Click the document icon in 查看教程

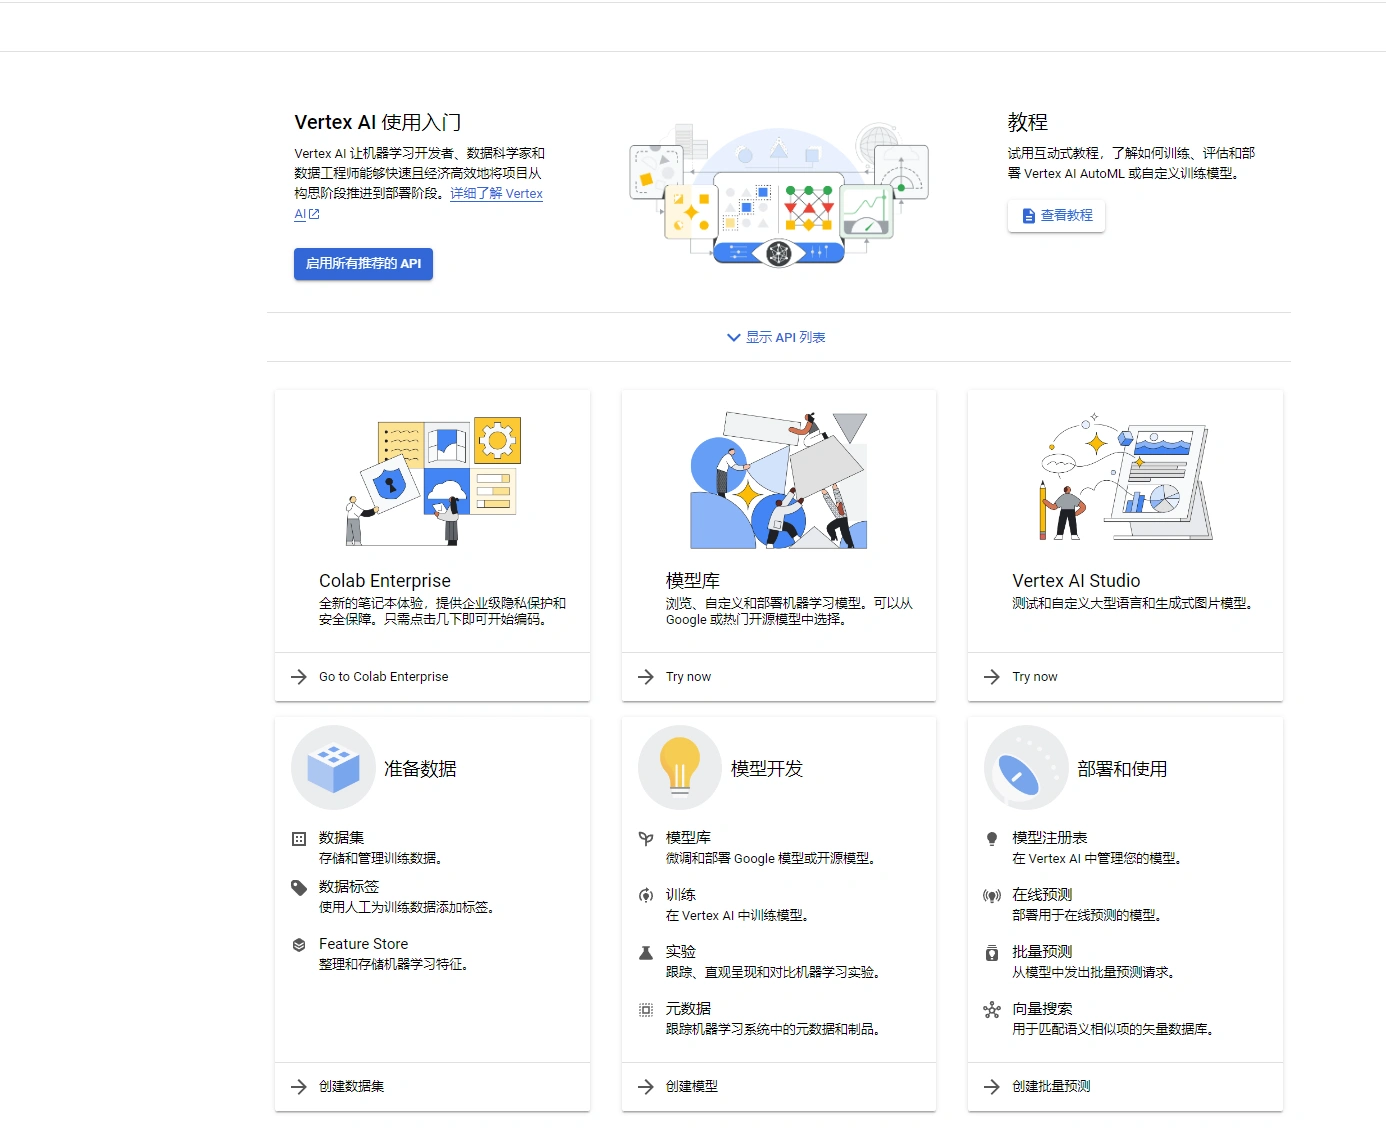tap(1028, 216)
